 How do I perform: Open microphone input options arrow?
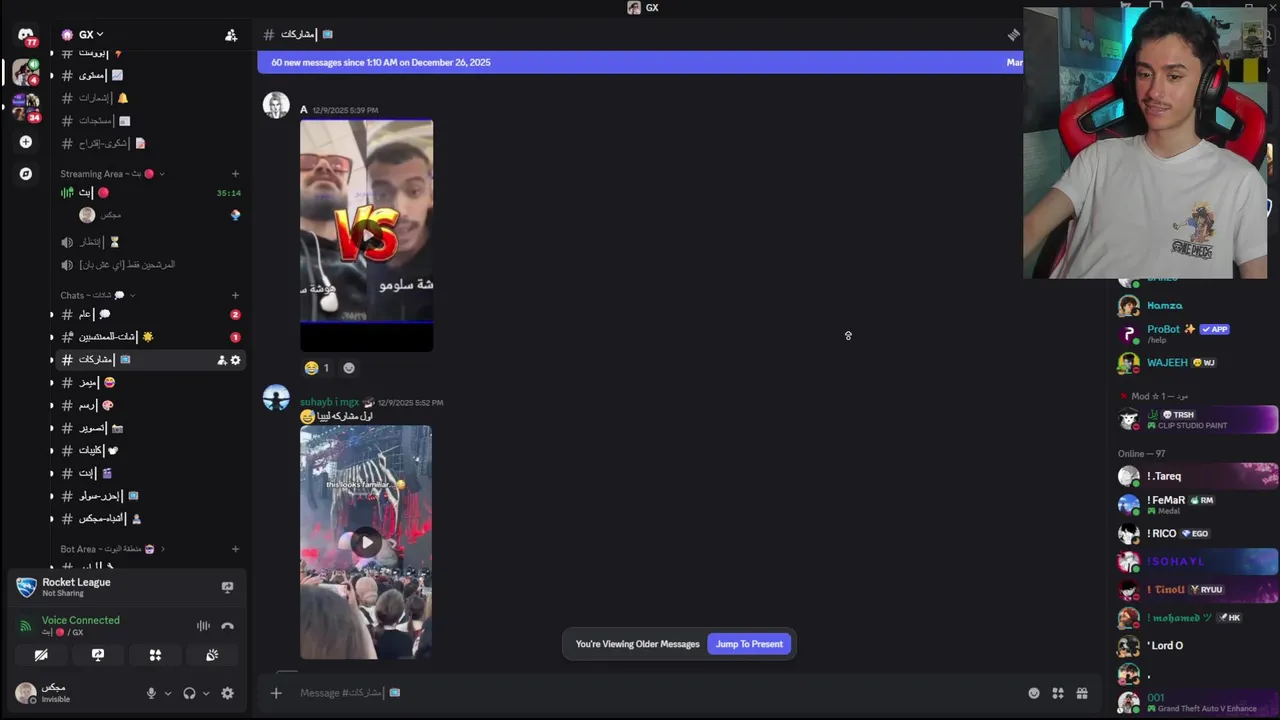[167, 693]
